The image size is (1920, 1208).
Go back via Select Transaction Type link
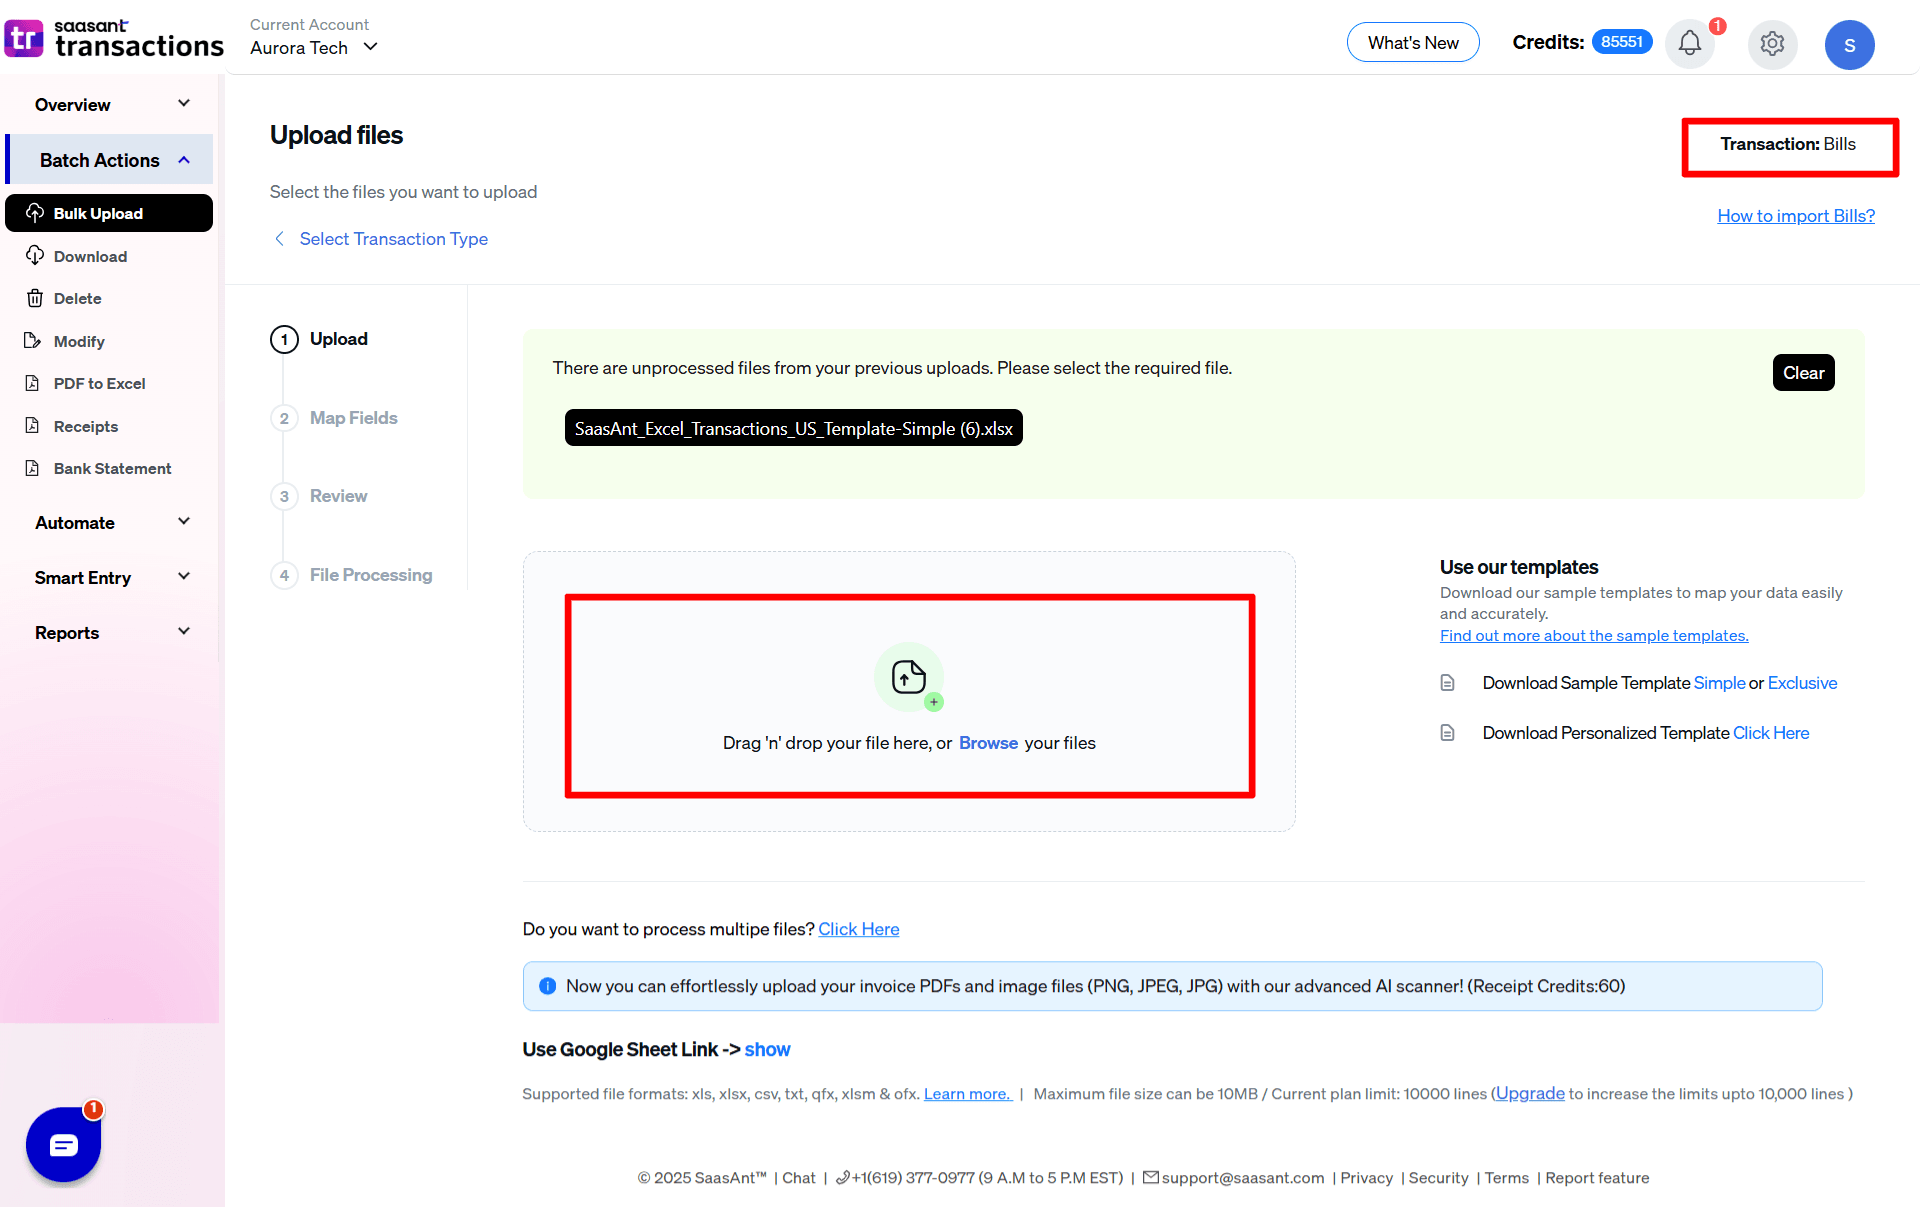click(x=393, y=239)
